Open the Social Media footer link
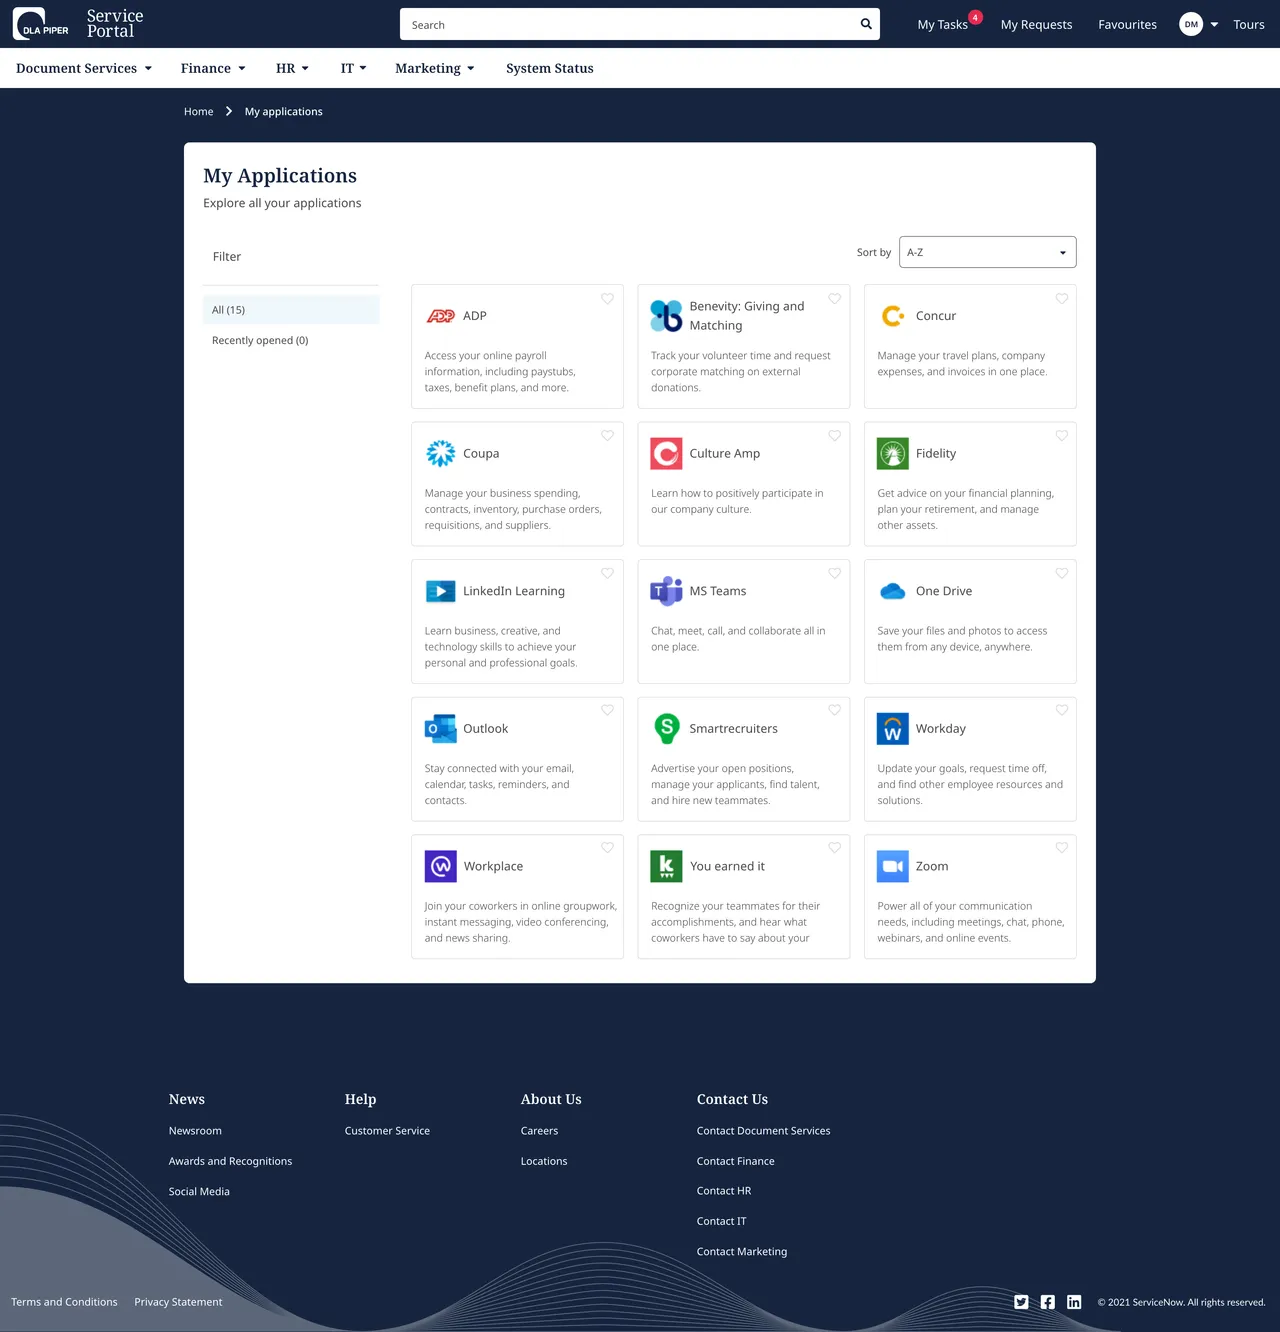1280x1332 pixels. point(199,1192)
